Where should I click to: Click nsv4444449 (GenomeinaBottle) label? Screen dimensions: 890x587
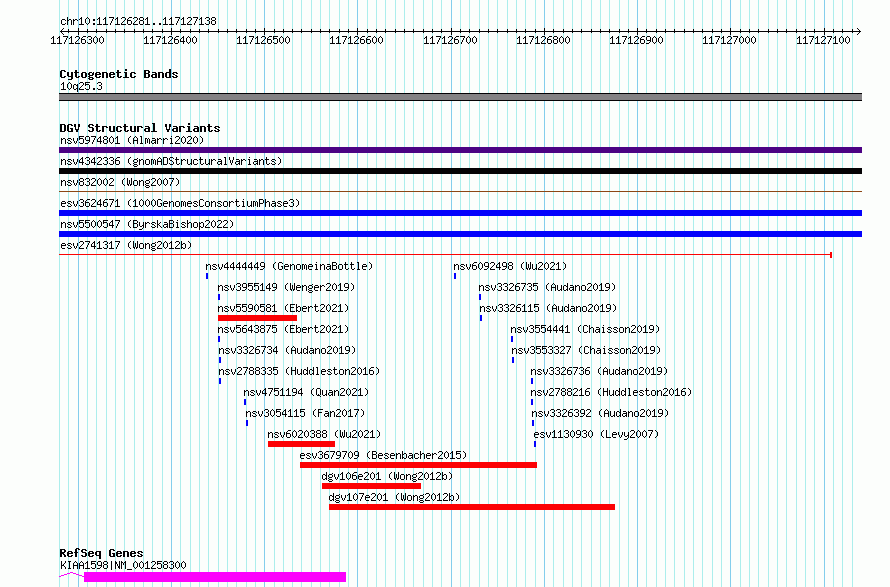pos(289,266)
